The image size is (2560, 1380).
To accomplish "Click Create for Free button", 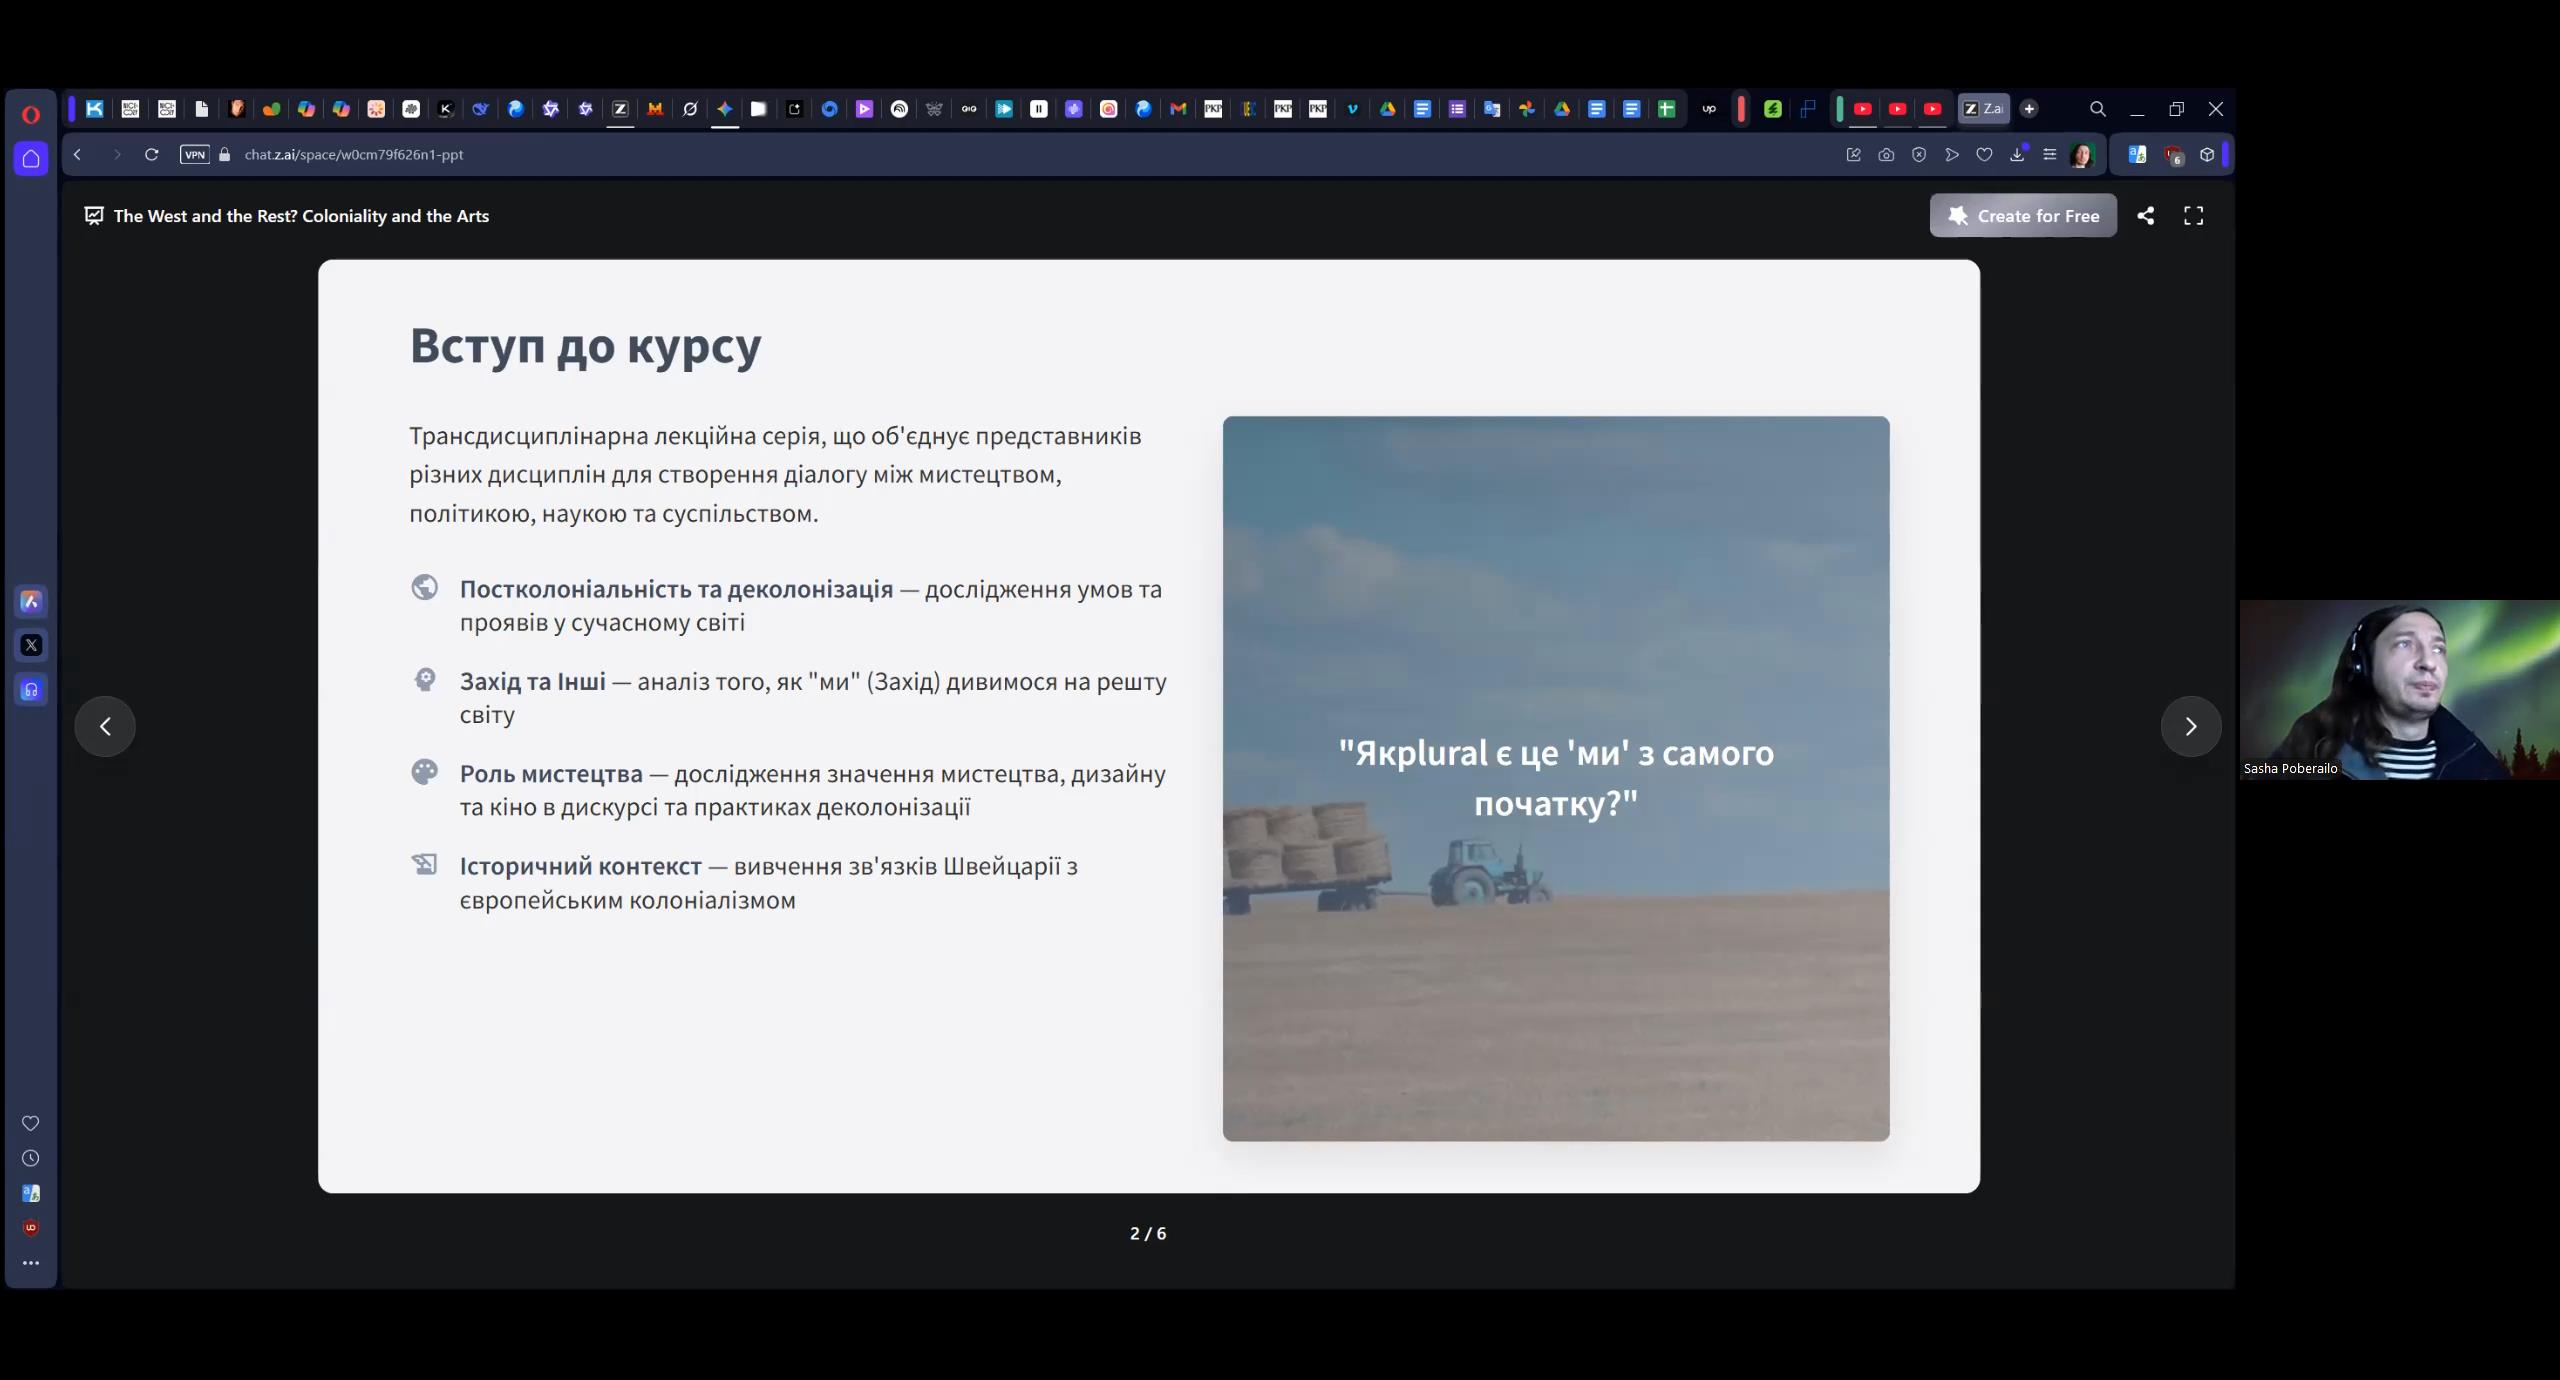I will 2022,216.
